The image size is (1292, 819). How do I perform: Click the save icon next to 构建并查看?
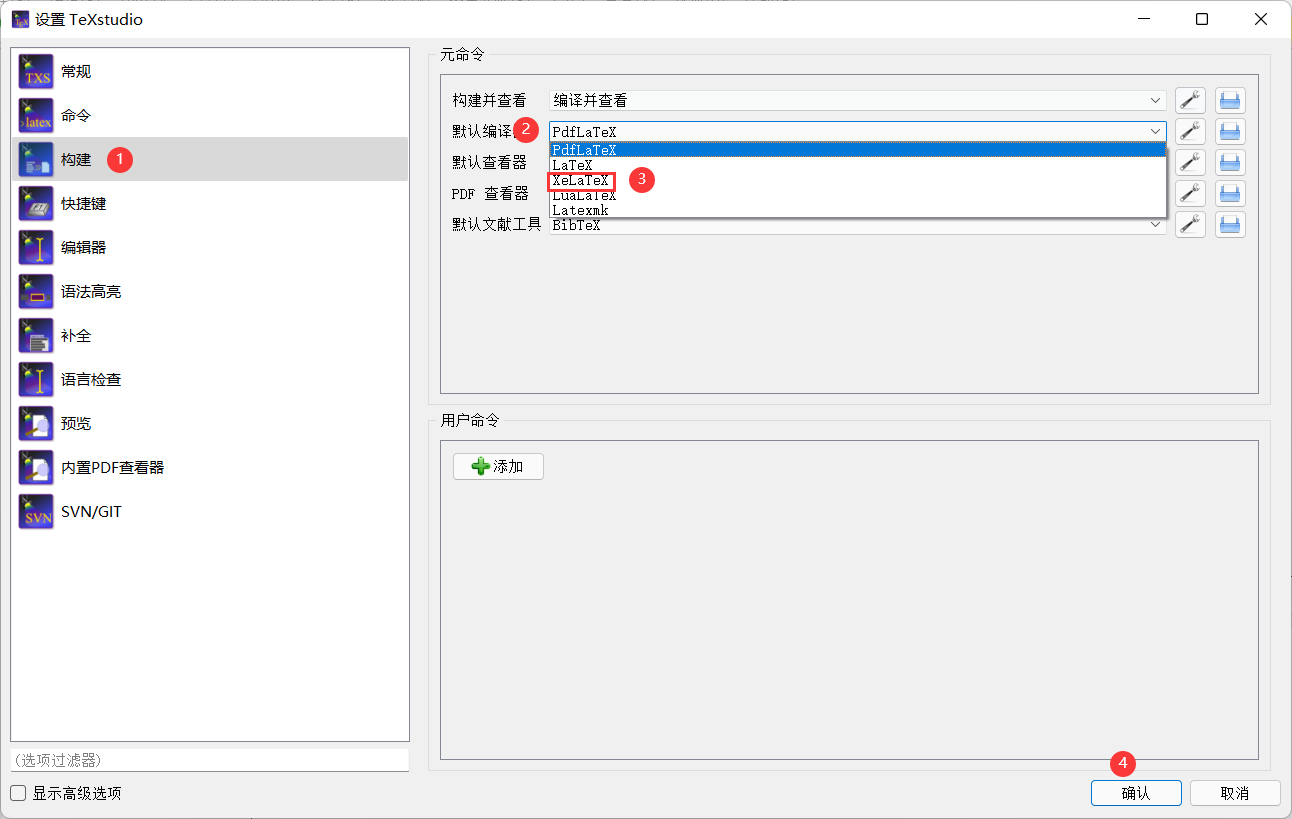[1229, 100]
